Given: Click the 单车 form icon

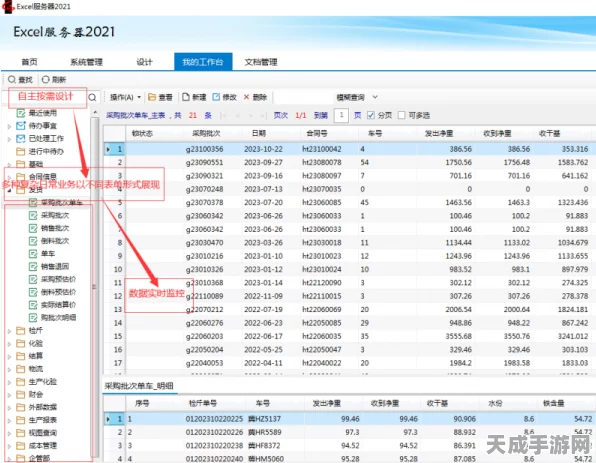Looking at the screenshot, I should [x=33, y=254].
